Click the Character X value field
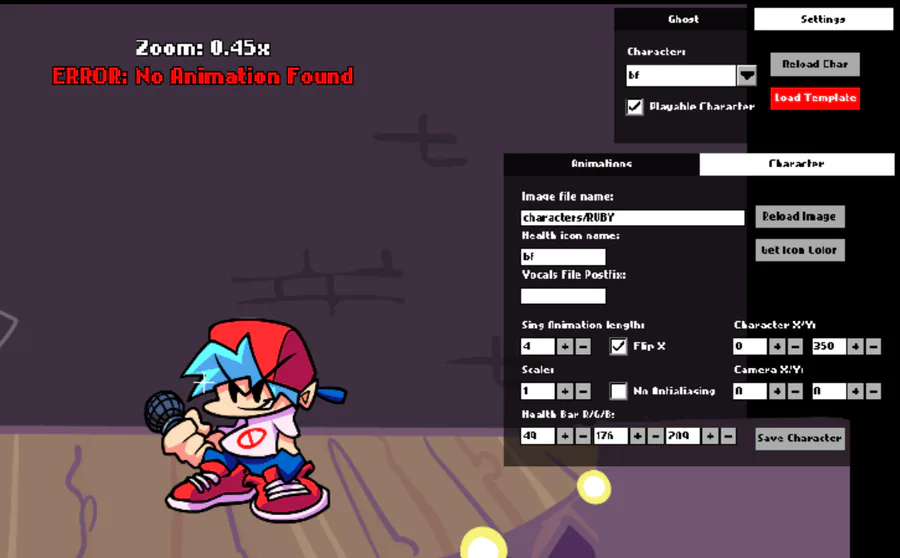This screenshot has height=558, width=900. (750, 346)
